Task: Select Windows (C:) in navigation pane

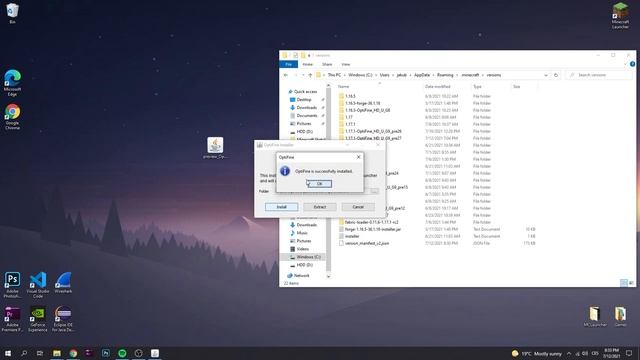Action: tap(308, 257)
